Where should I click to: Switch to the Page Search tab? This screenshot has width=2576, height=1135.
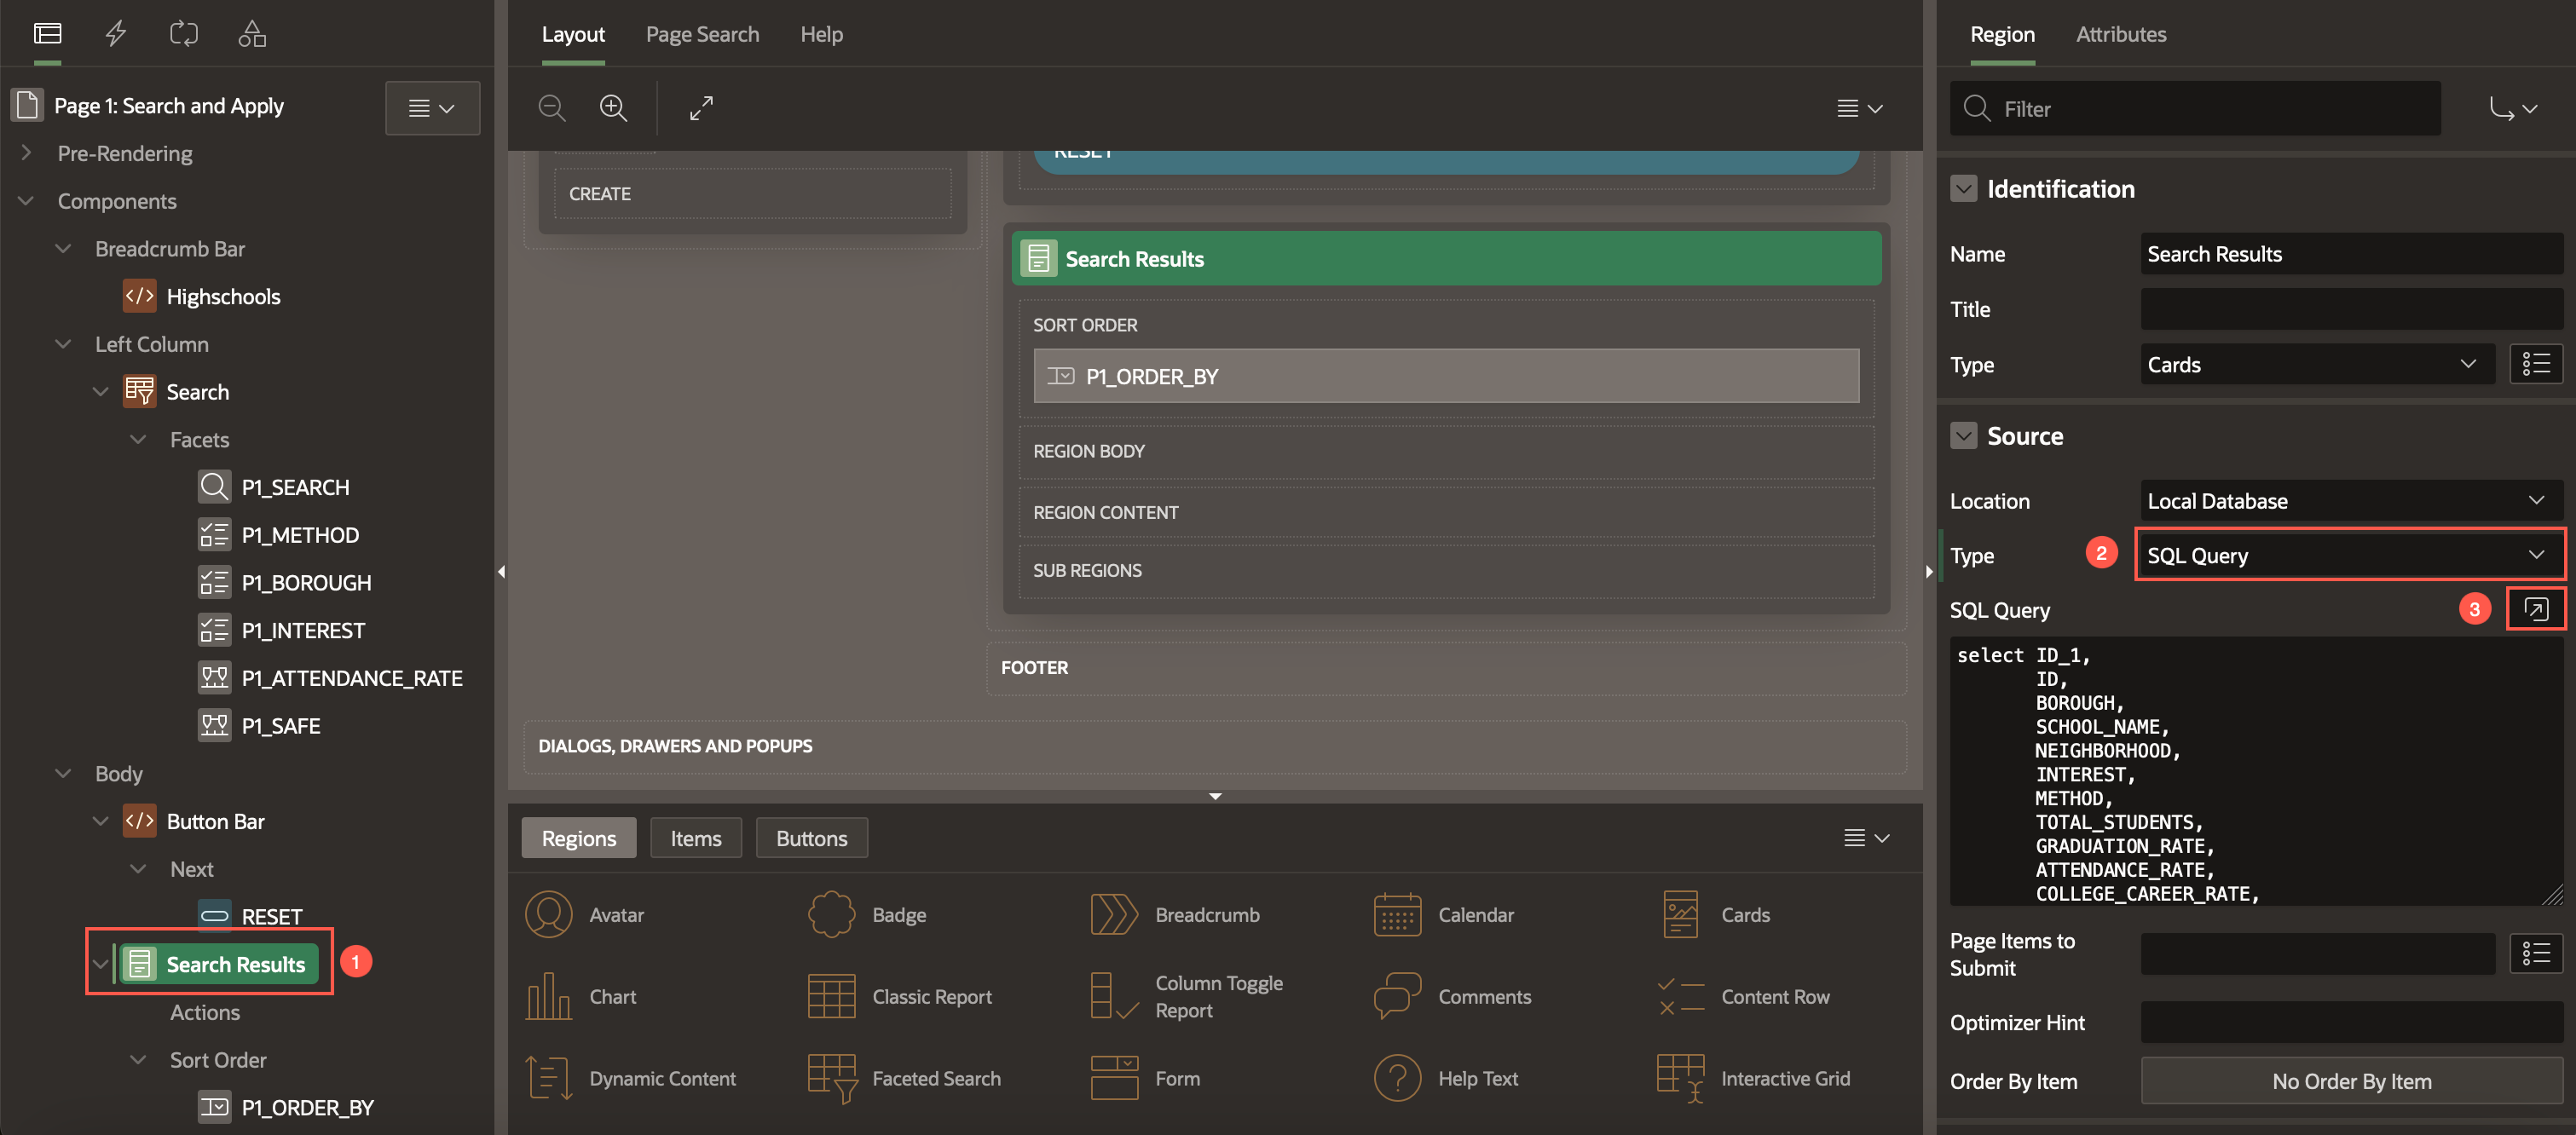click(x=702, y=34)
